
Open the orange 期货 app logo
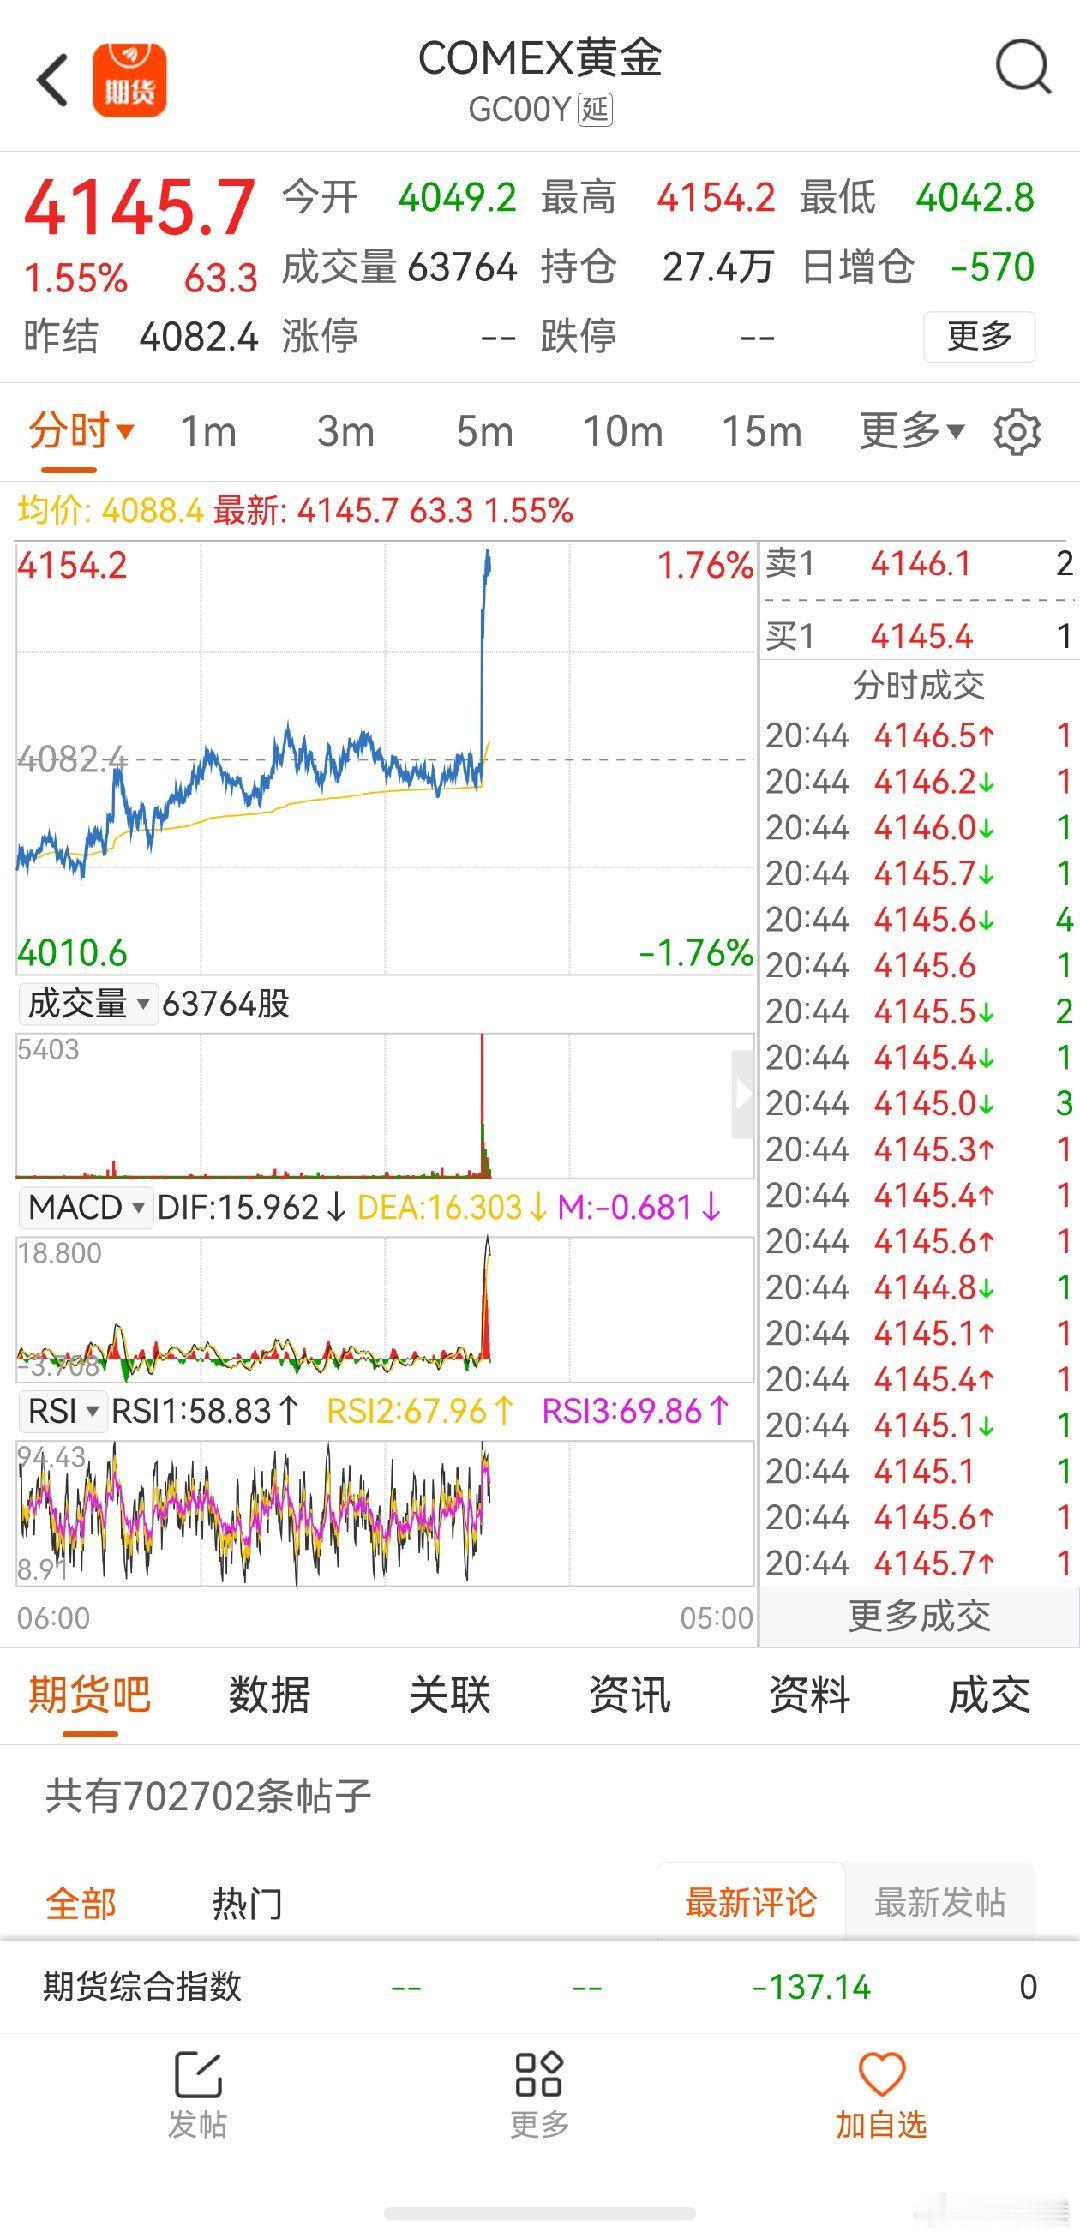(130, 80)
